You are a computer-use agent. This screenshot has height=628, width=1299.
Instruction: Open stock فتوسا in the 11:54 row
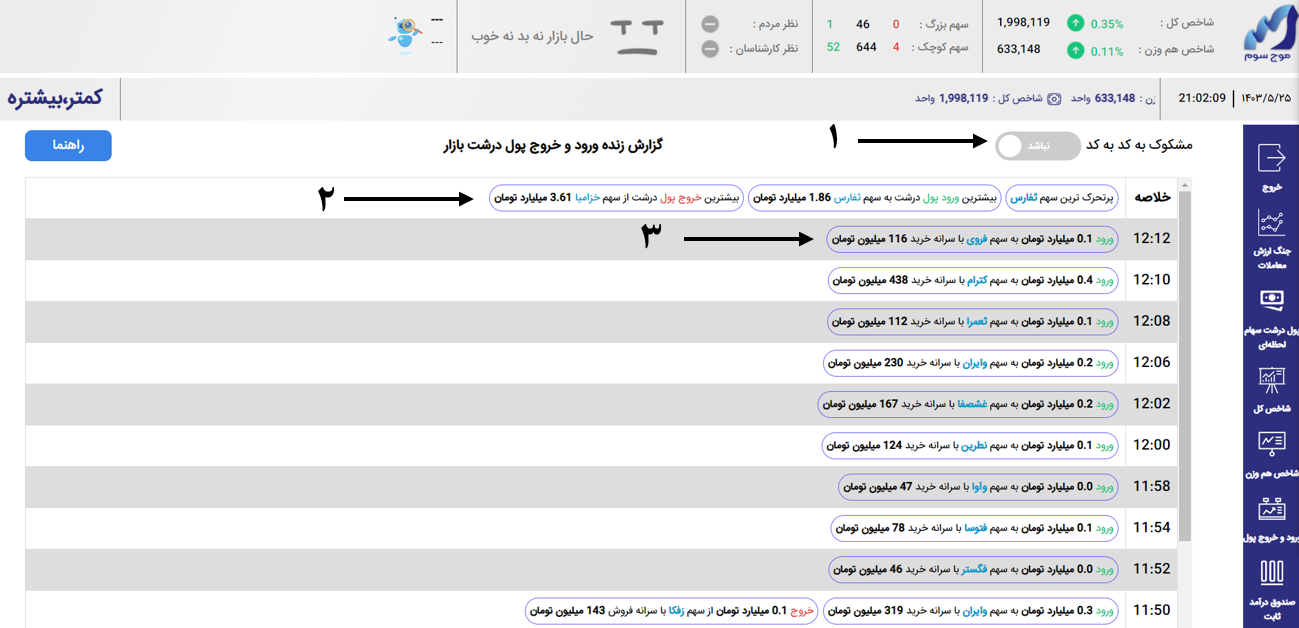click(x=975, y=527)
